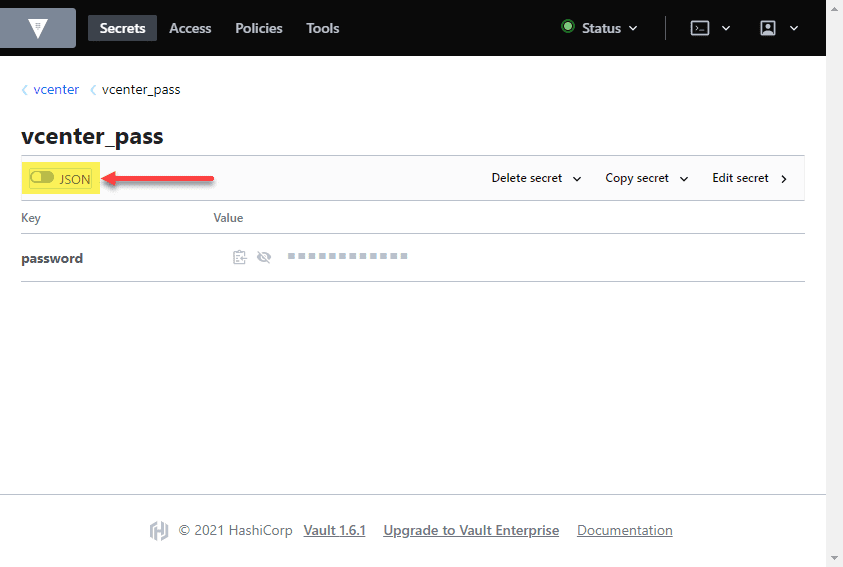
Task: Click the Key column header
Action: coord(31,218)
